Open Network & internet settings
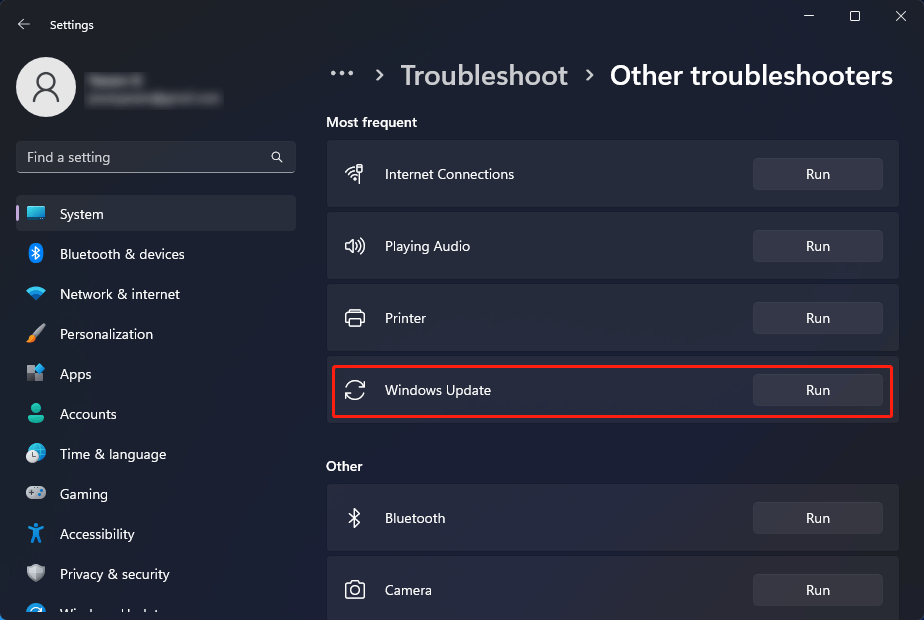 pos(156,293)
